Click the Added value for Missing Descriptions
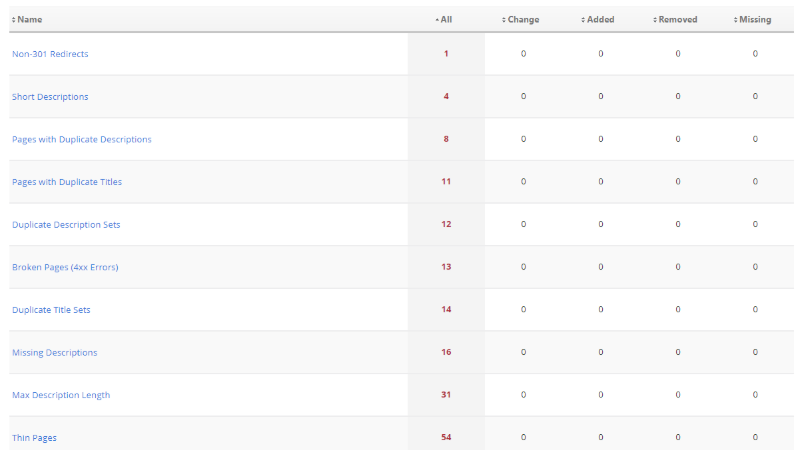Viewport: 800px width, 450px height. 601,353
